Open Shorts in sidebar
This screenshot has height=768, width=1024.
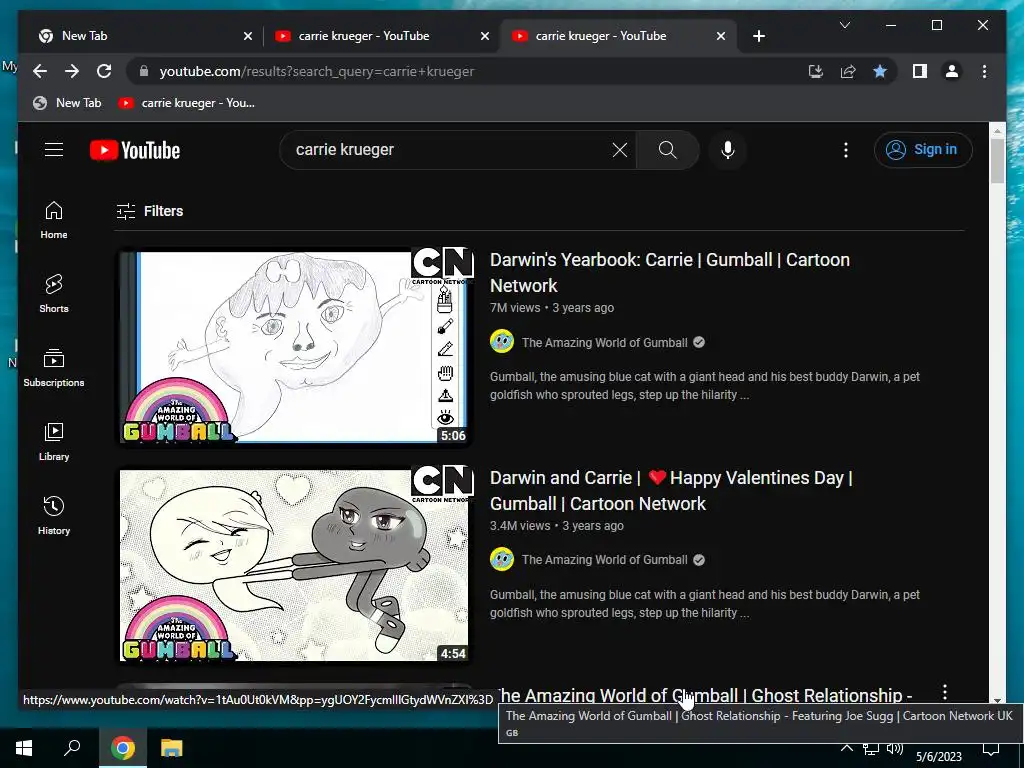[x=54, y=293]
